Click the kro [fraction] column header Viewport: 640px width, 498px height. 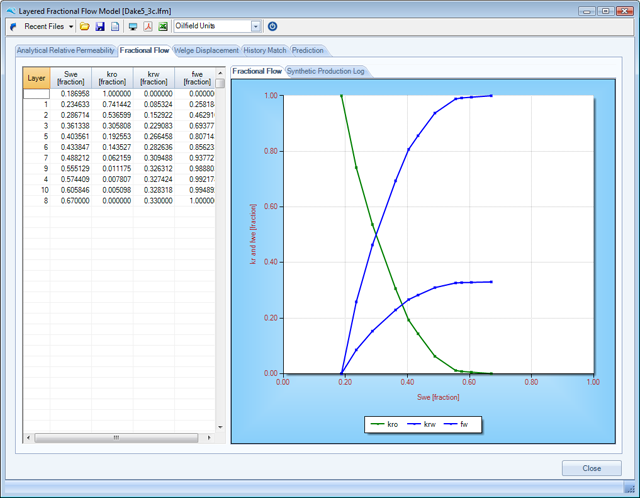[112, 78]
